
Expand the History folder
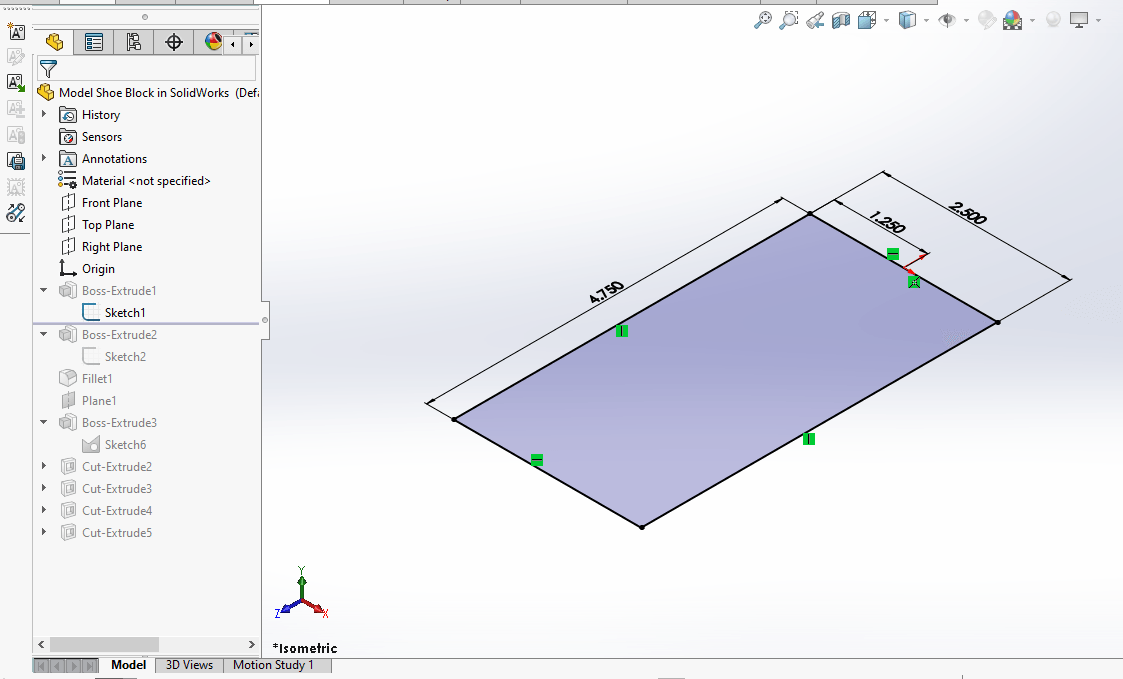point(44,115)
